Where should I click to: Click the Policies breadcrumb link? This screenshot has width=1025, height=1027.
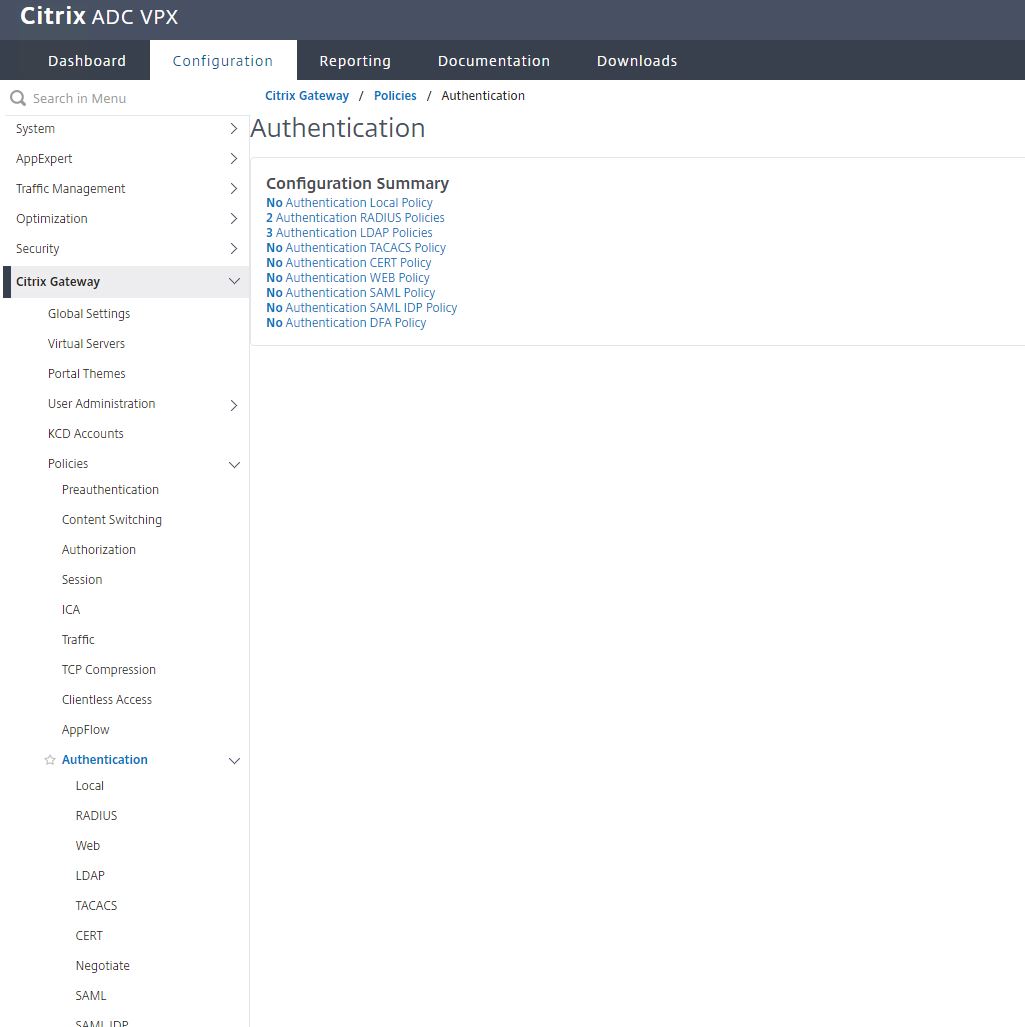[395, 96]
